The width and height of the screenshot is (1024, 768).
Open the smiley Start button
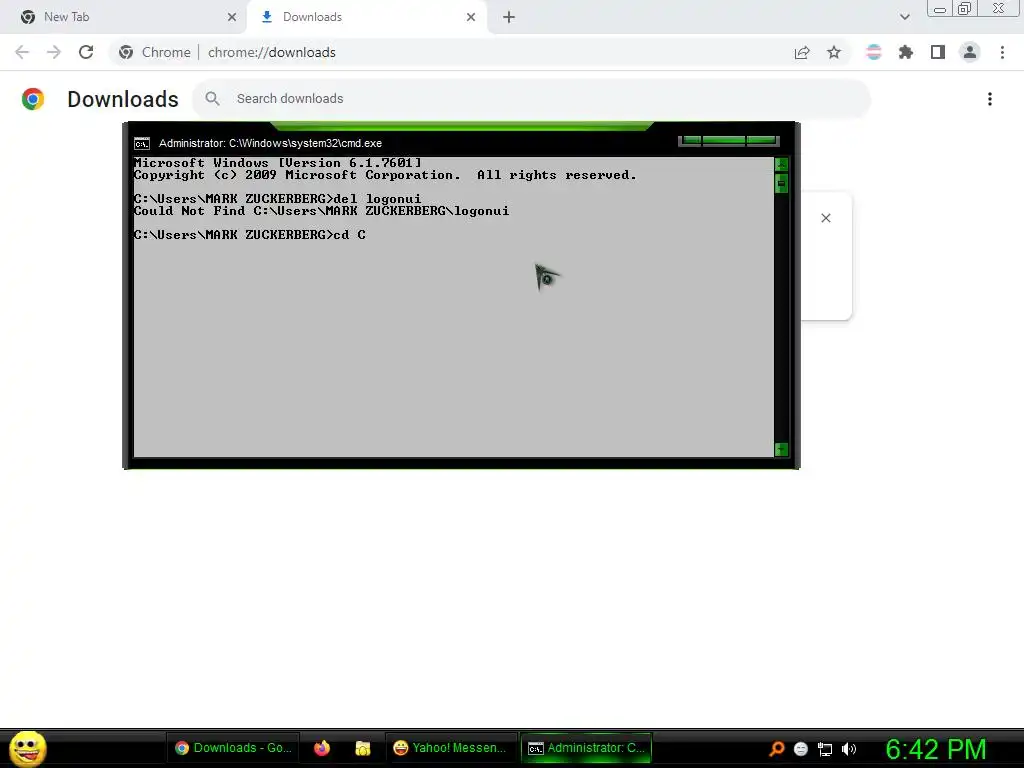pos(28,748)
